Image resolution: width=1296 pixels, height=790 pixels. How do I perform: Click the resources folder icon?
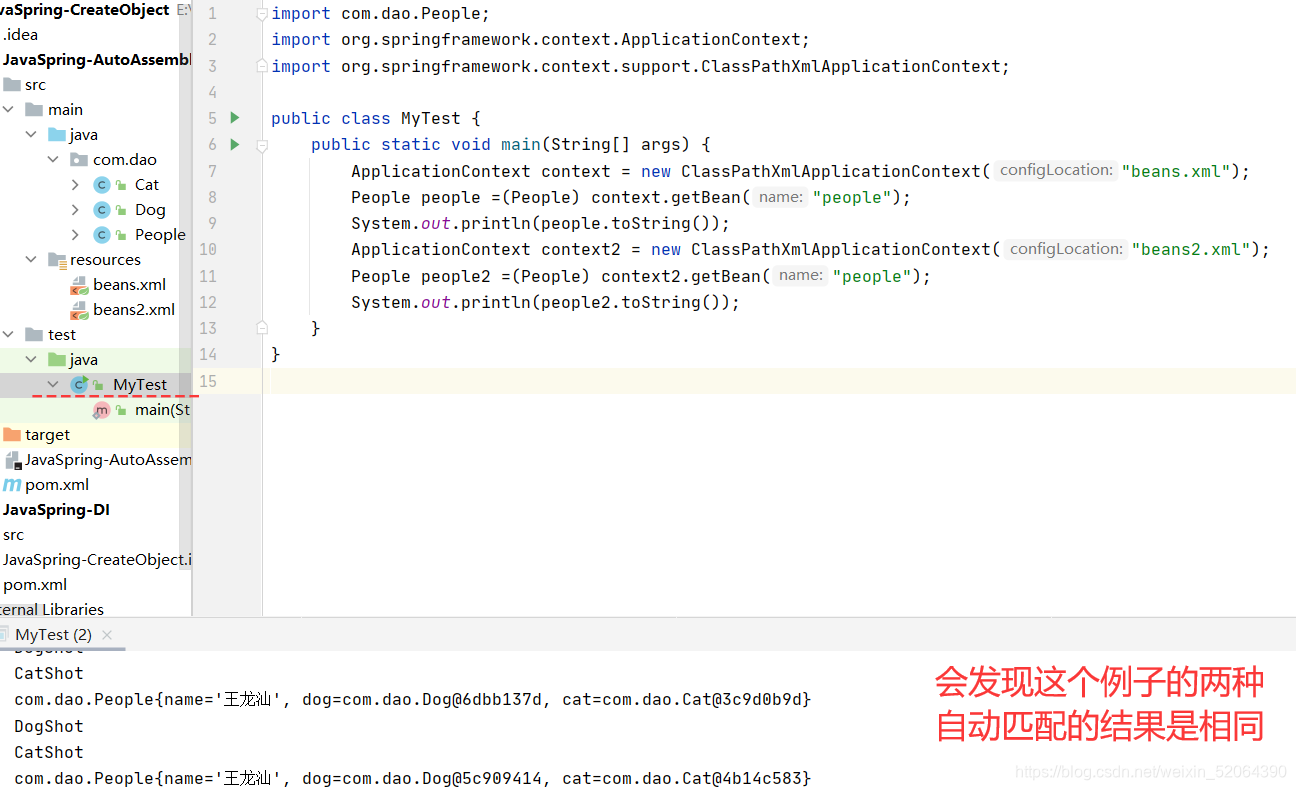[57, 260]
